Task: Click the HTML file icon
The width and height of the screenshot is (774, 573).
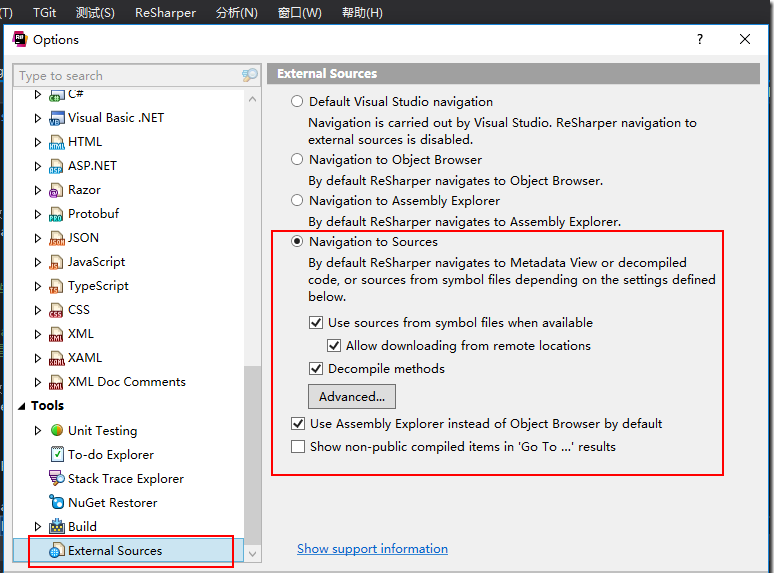Action: 56,142
